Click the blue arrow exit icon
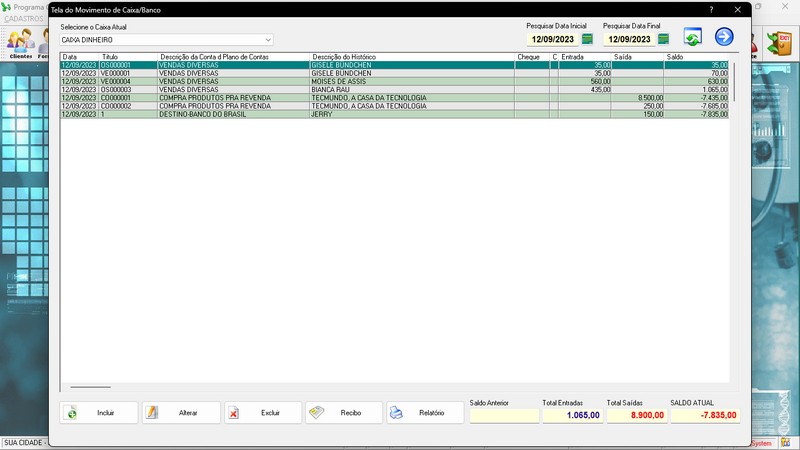The image size is (800, 450). pos(724,37)
